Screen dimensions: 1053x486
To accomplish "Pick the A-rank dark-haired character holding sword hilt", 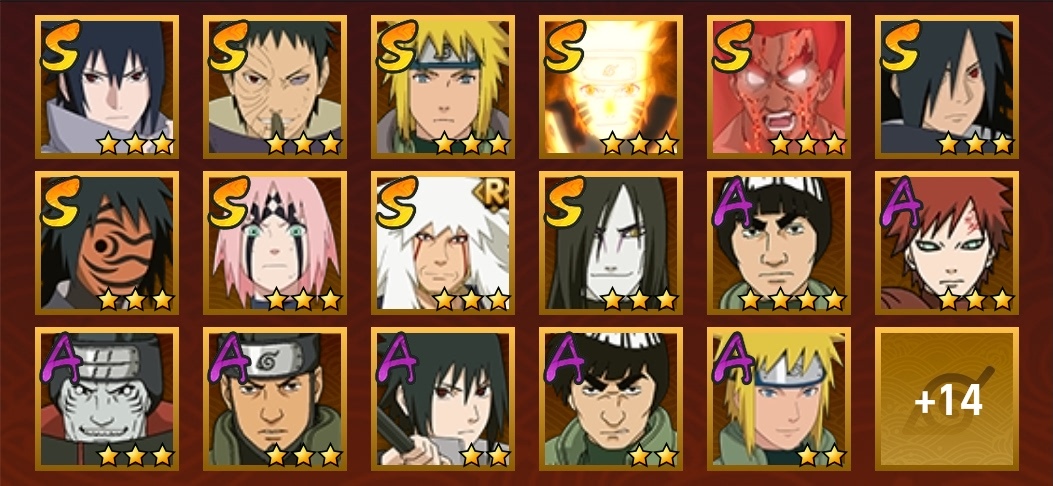I will (x=443, y=399).
